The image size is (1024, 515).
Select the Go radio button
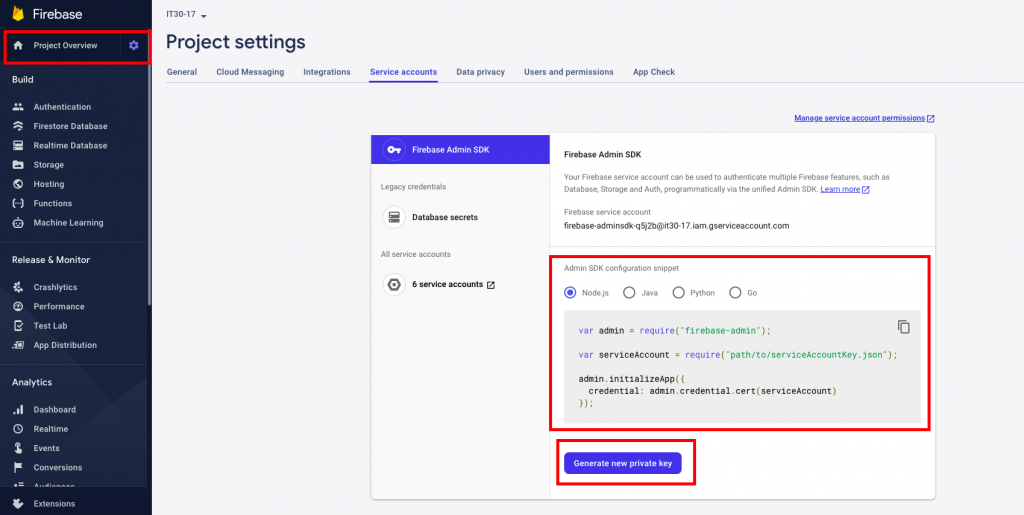735,292
